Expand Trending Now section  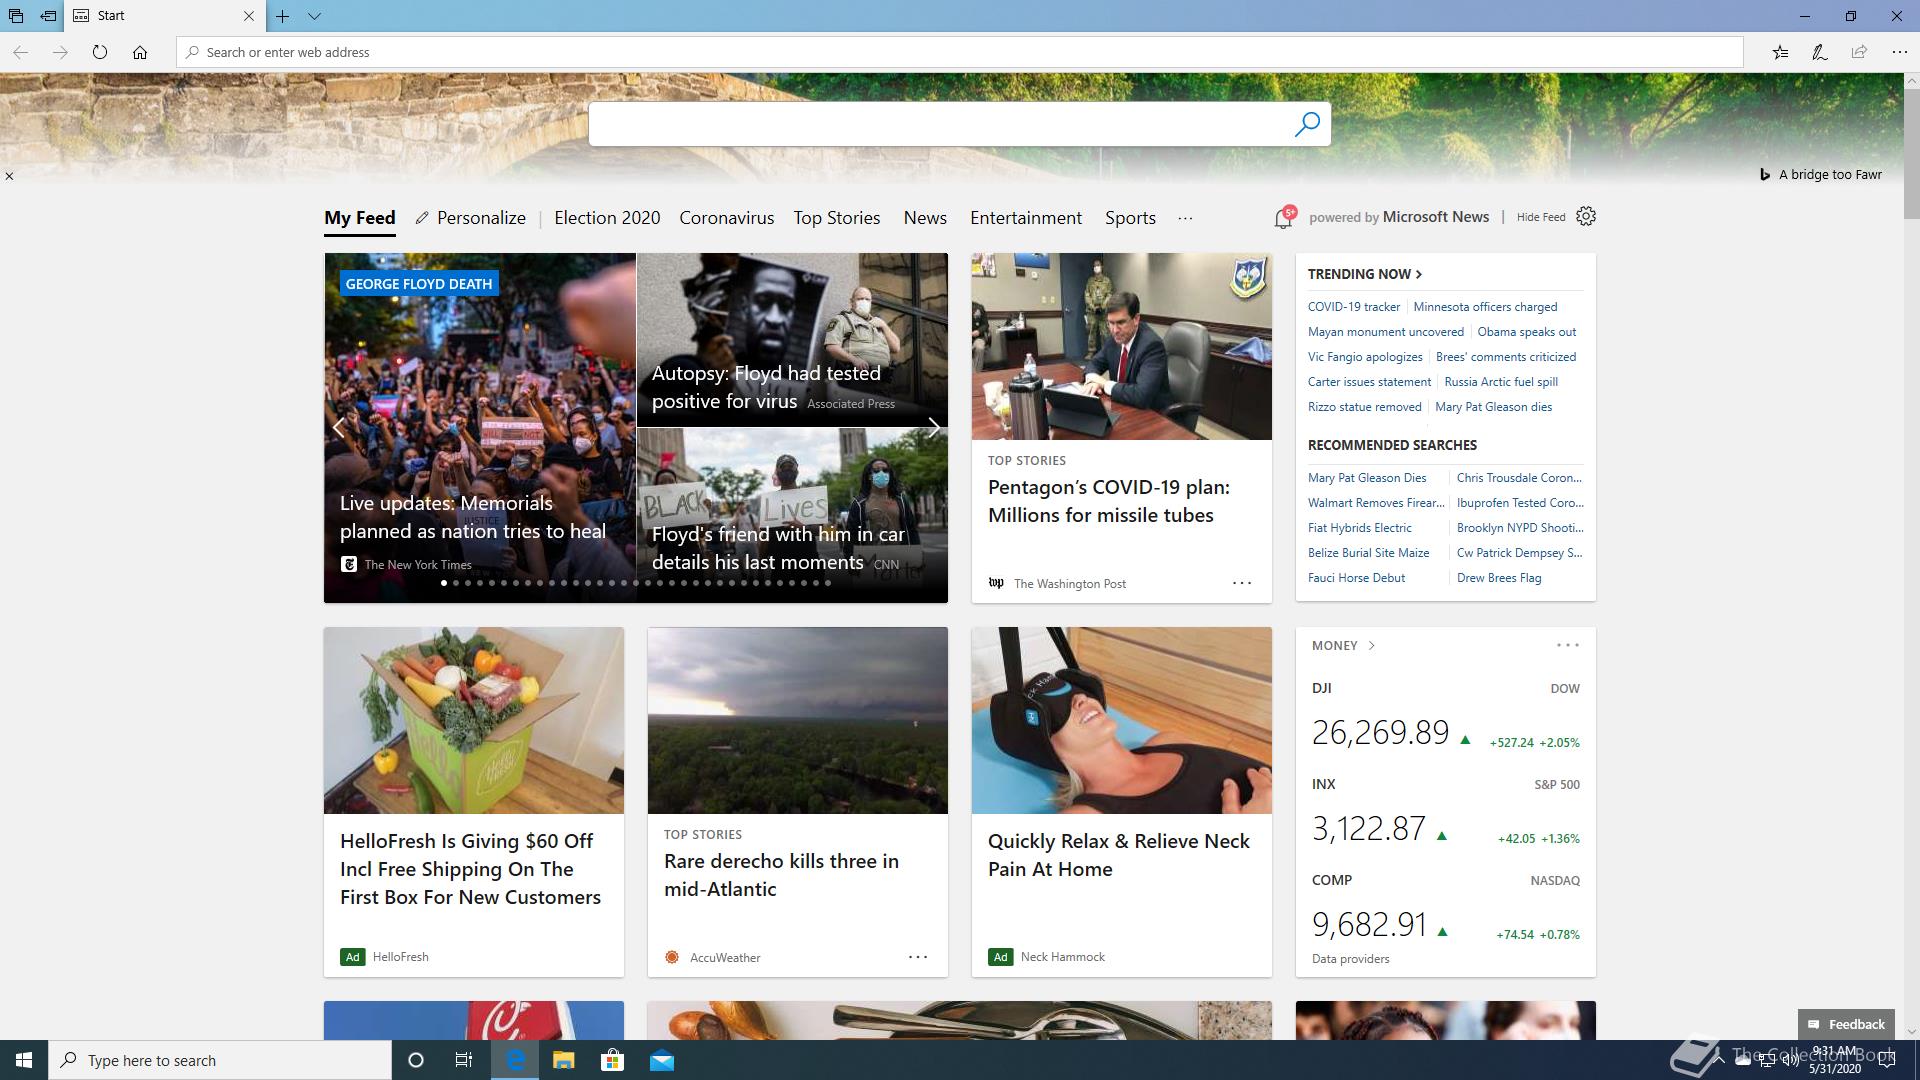pos(1365,274)
